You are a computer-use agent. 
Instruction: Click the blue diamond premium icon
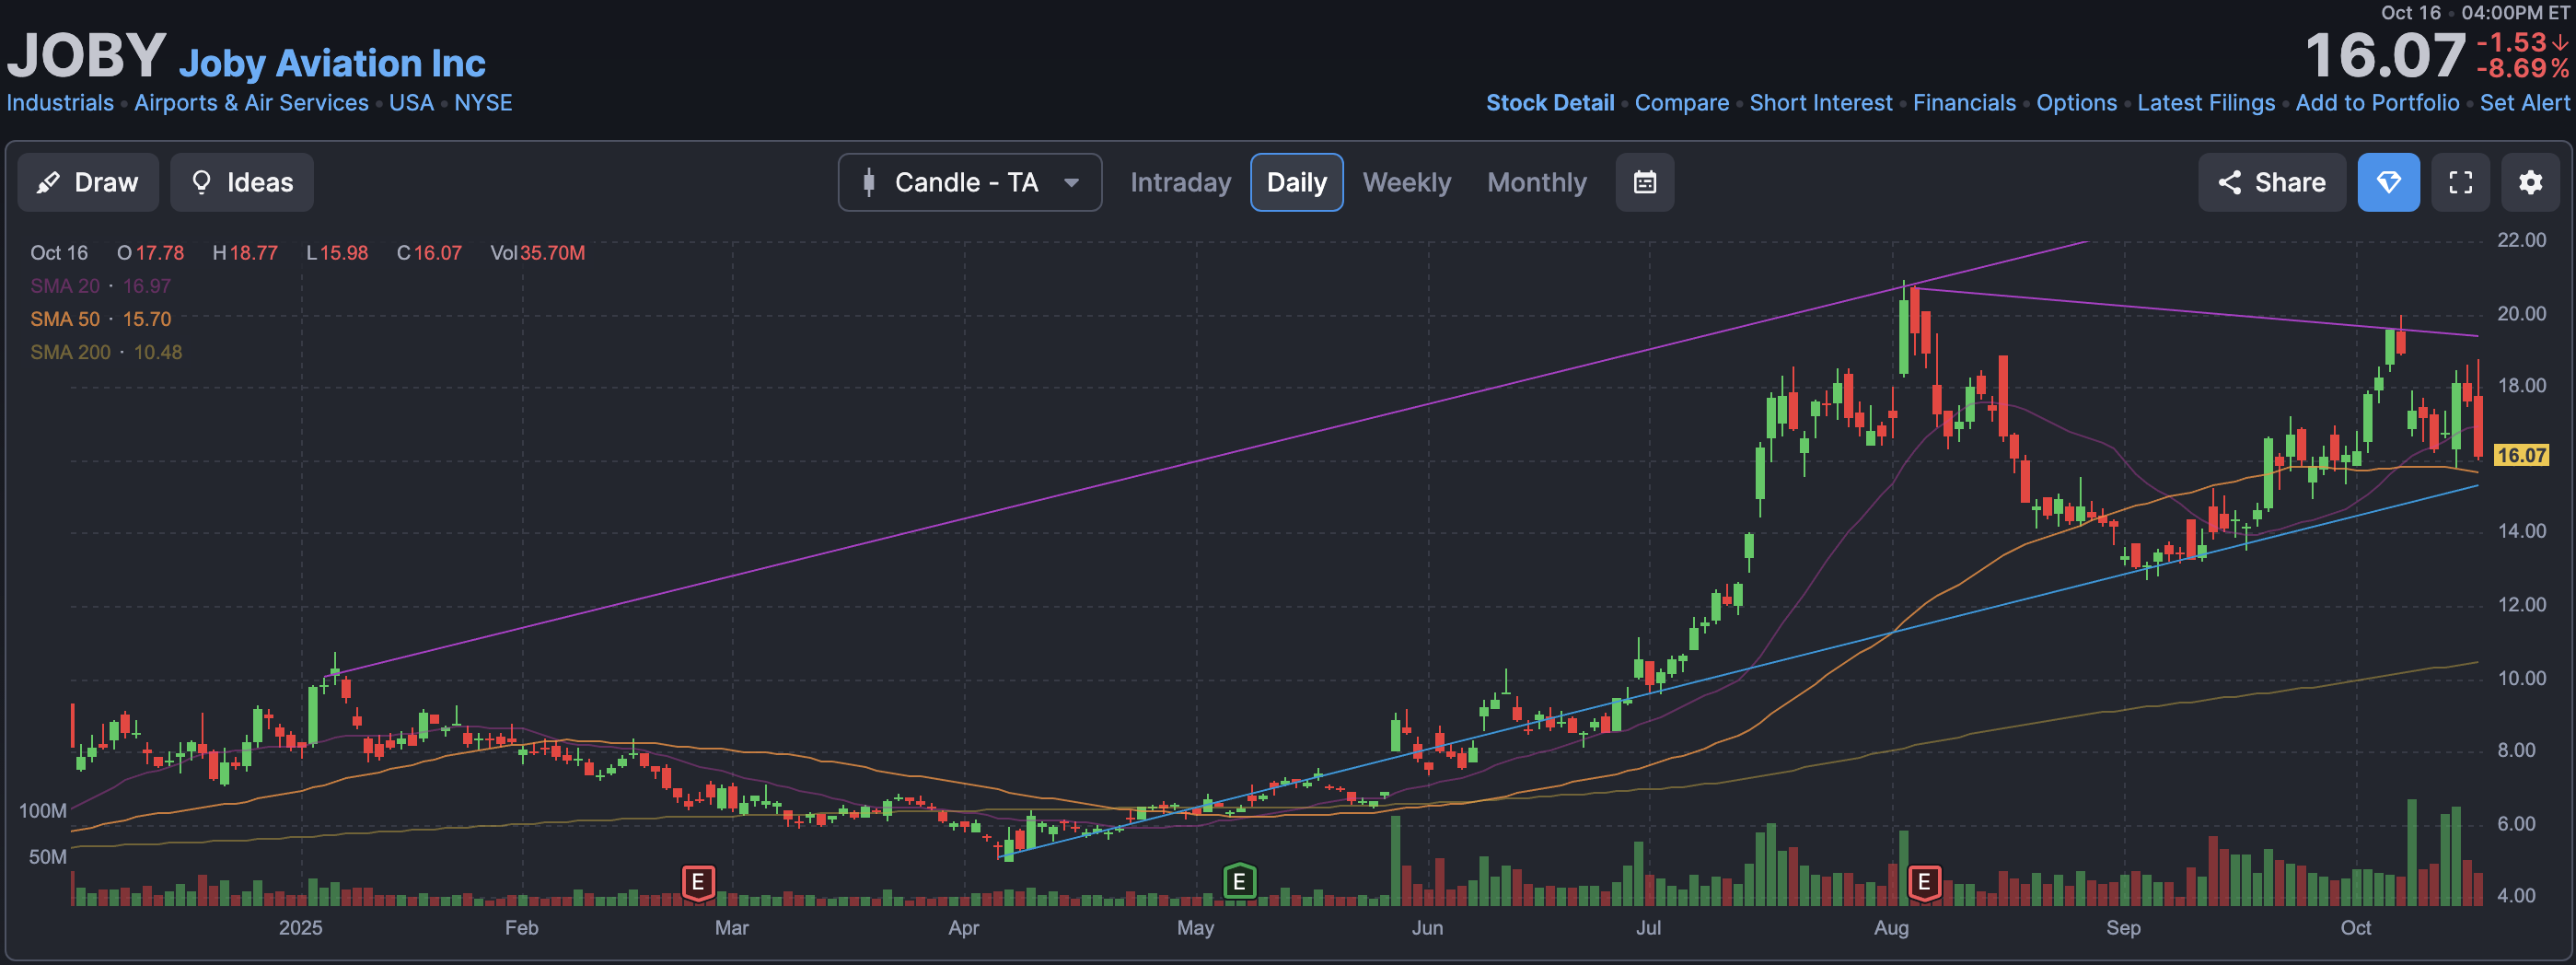coord(2388,182)
